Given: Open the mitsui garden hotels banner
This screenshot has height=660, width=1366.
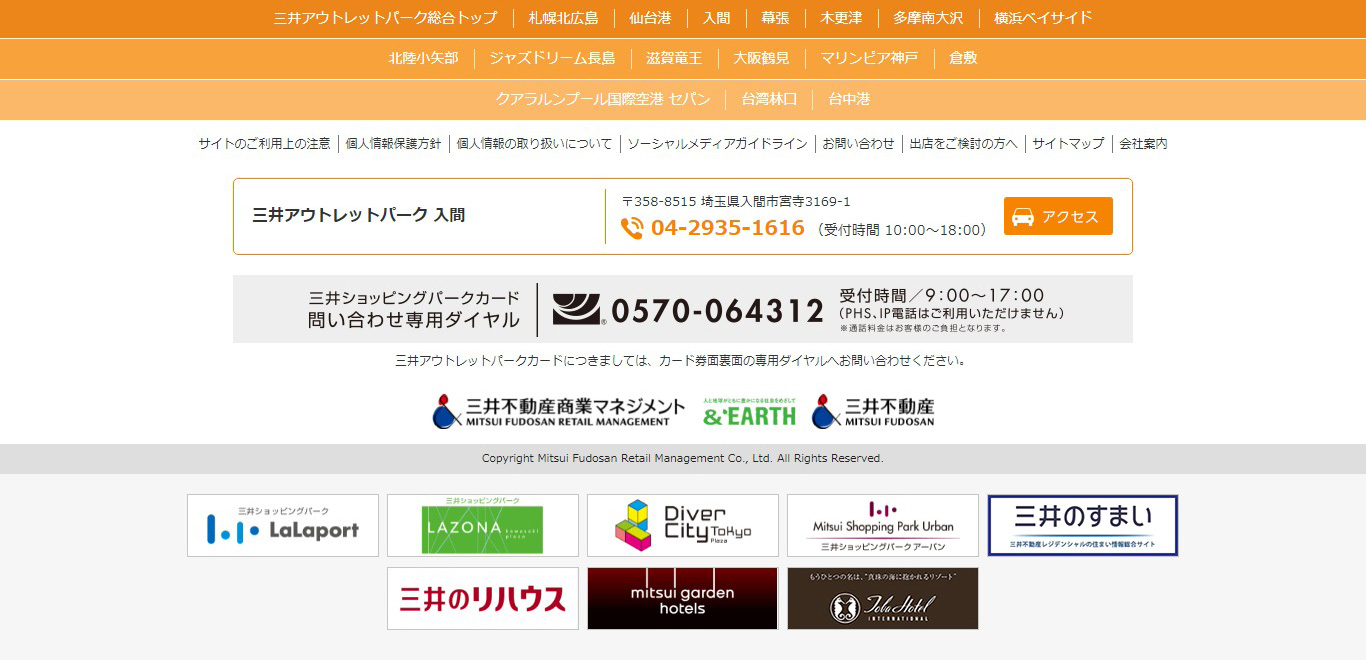Looking at the screenshot, I should 683,598.
